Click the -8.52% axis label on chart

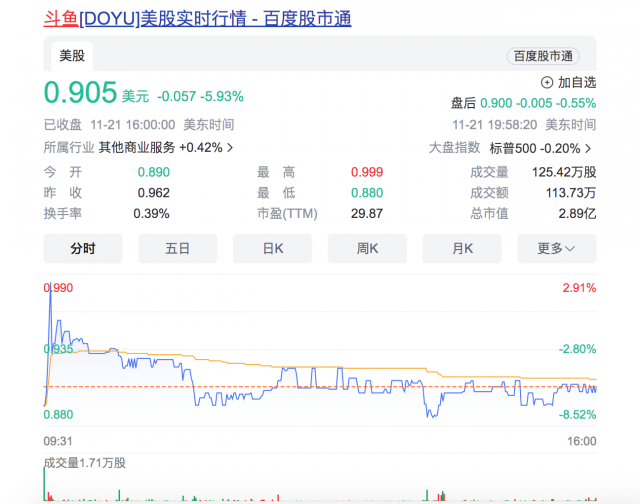(x=578, y=415)
